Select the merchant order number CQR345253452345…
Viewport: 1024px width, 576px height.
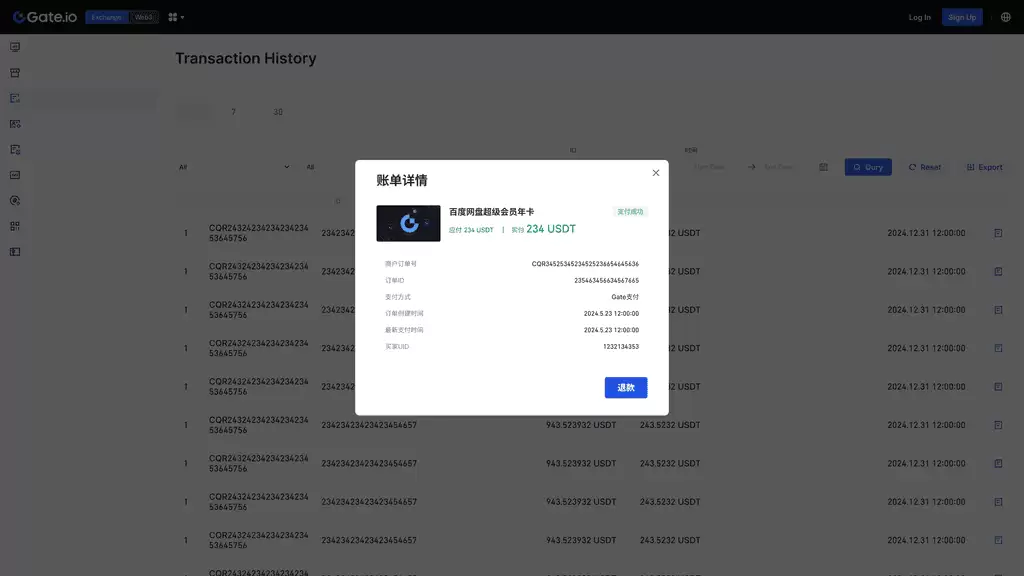click(585, 264)
